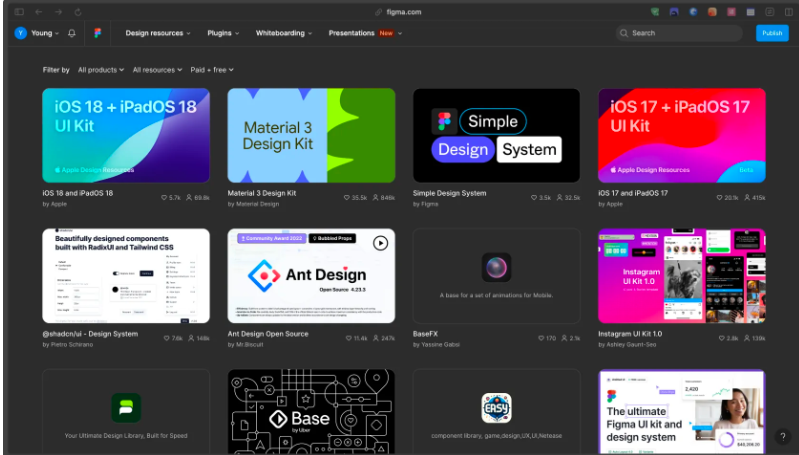Open the Simple Design System thumbnail
Image resolution: width=799 pixels, height=455 pixels.
pyautogui.click(x=496, y=136)
